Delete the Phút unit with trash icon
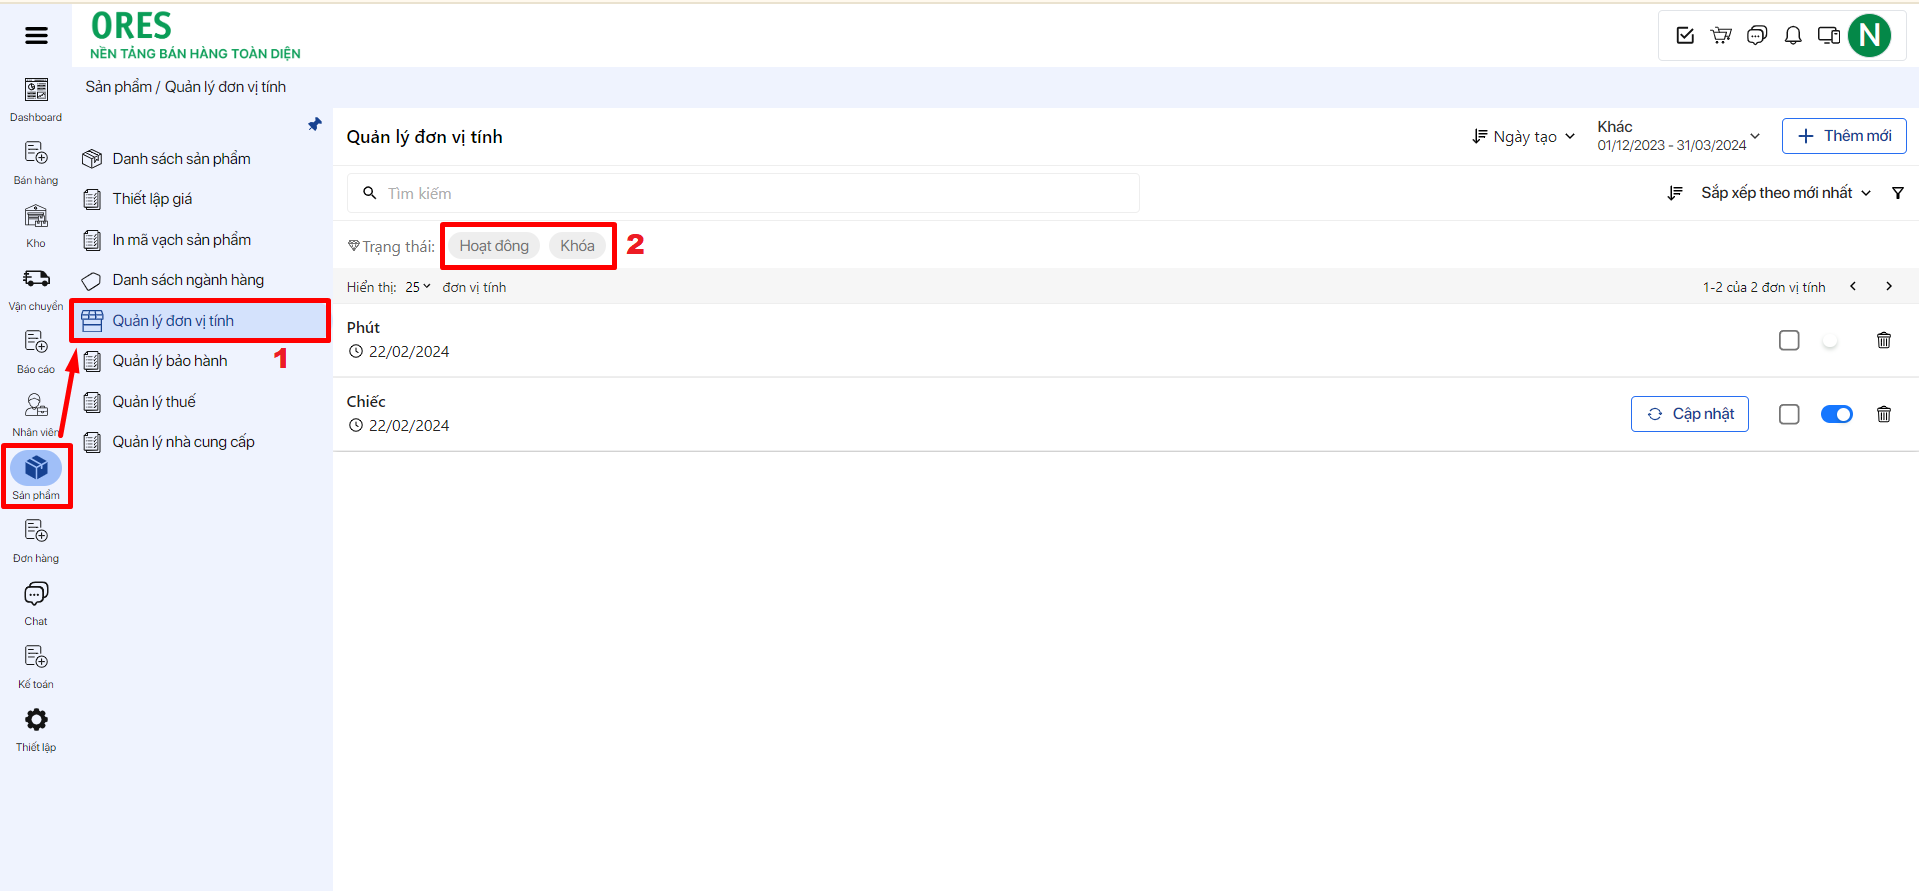Viewport: 1919px width, 891px height. 1884,340
